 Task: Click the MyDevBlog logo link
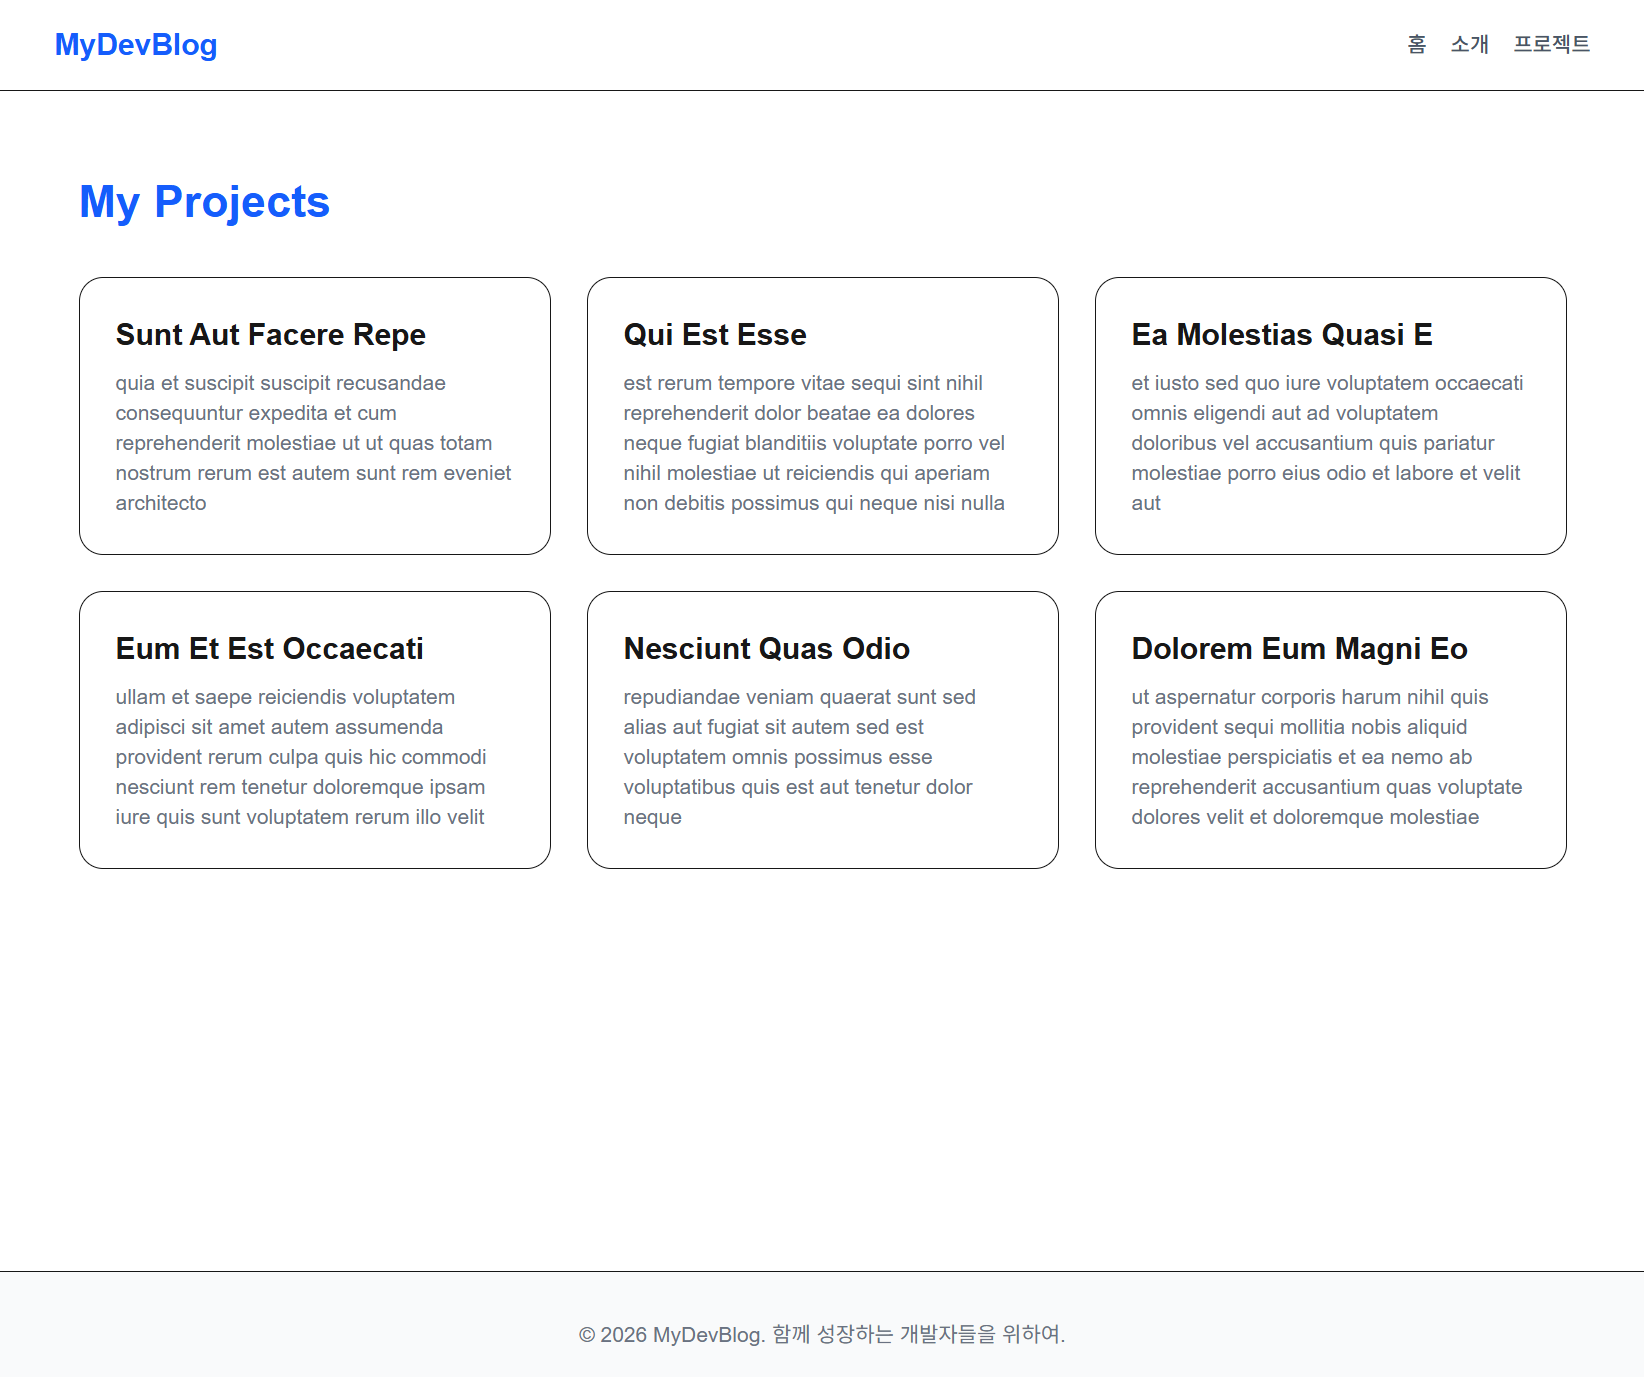tap(136, 45)
